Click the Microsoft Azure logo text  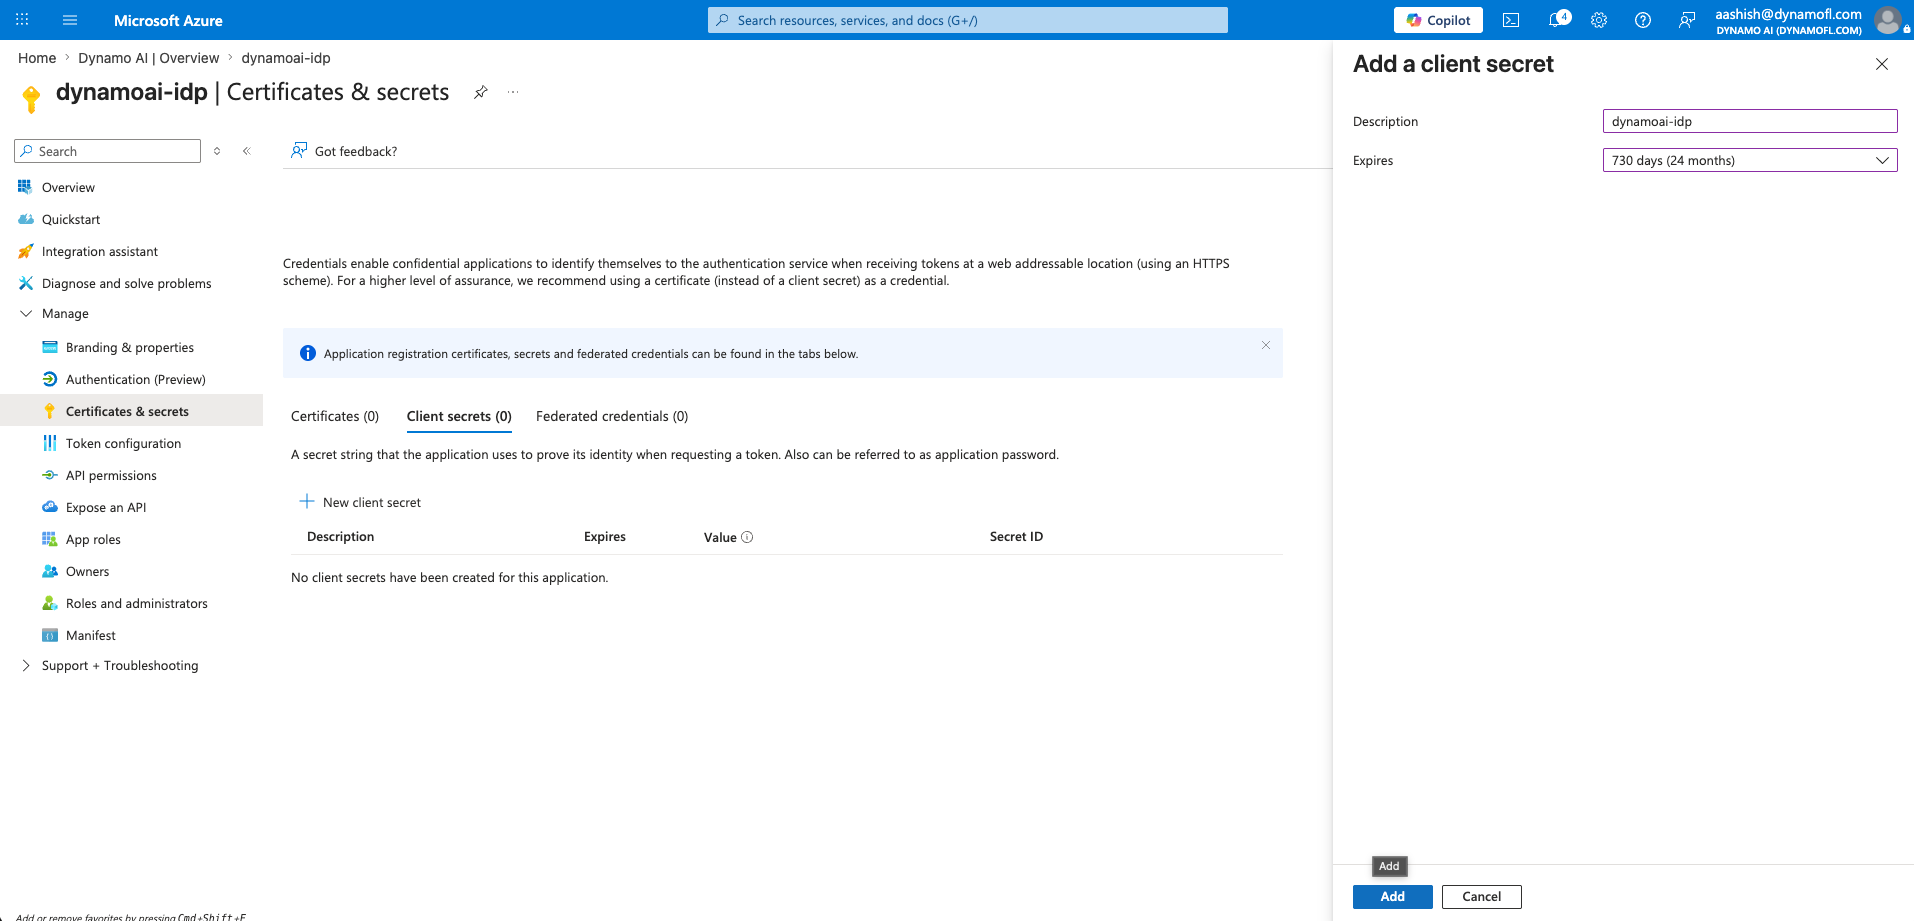point(168,20)
